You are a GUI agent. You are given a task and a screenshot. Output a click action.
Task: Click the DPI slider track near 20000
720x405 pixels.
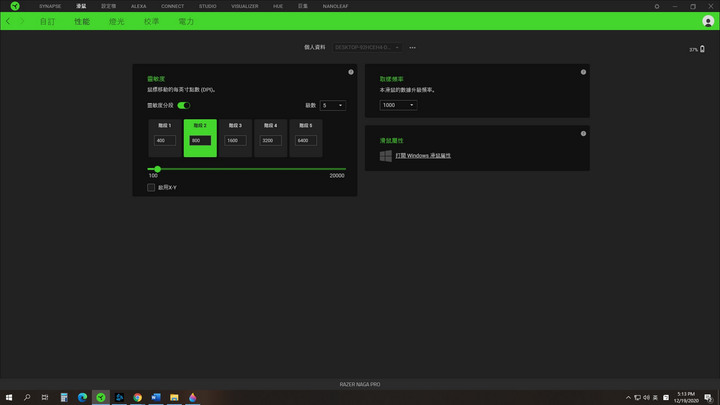pyautogui.click(x=342, y=169)
